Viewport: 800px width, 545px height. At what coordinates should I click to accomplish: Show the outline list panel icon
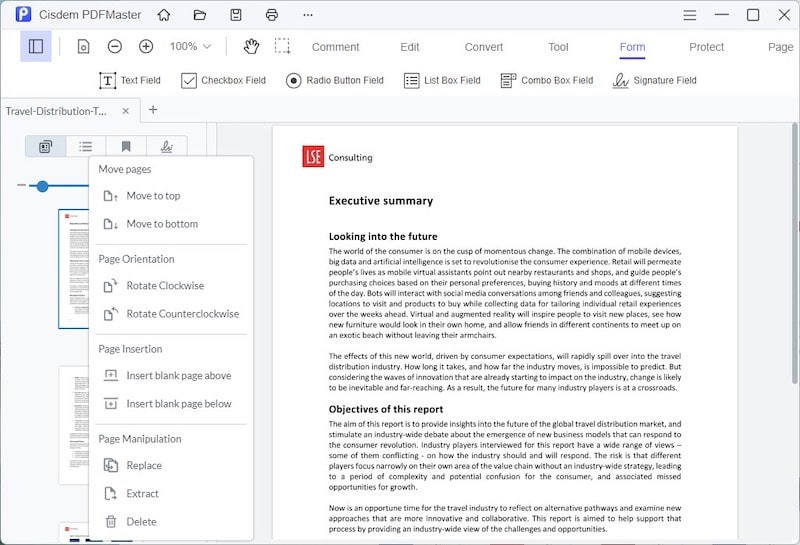tap(86, 147)
